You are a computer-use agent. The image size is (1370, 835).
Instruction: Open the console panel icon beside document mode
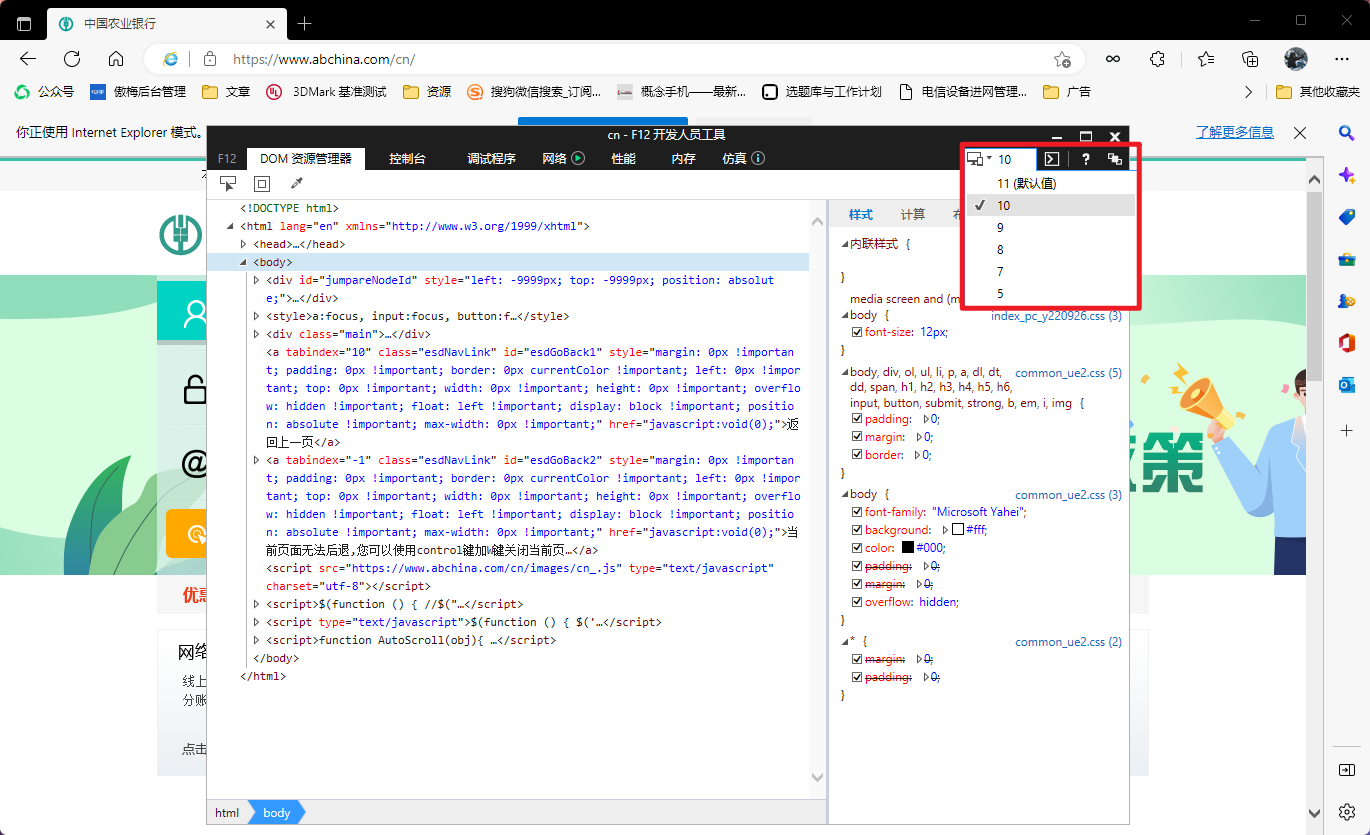pos(1052,159)
